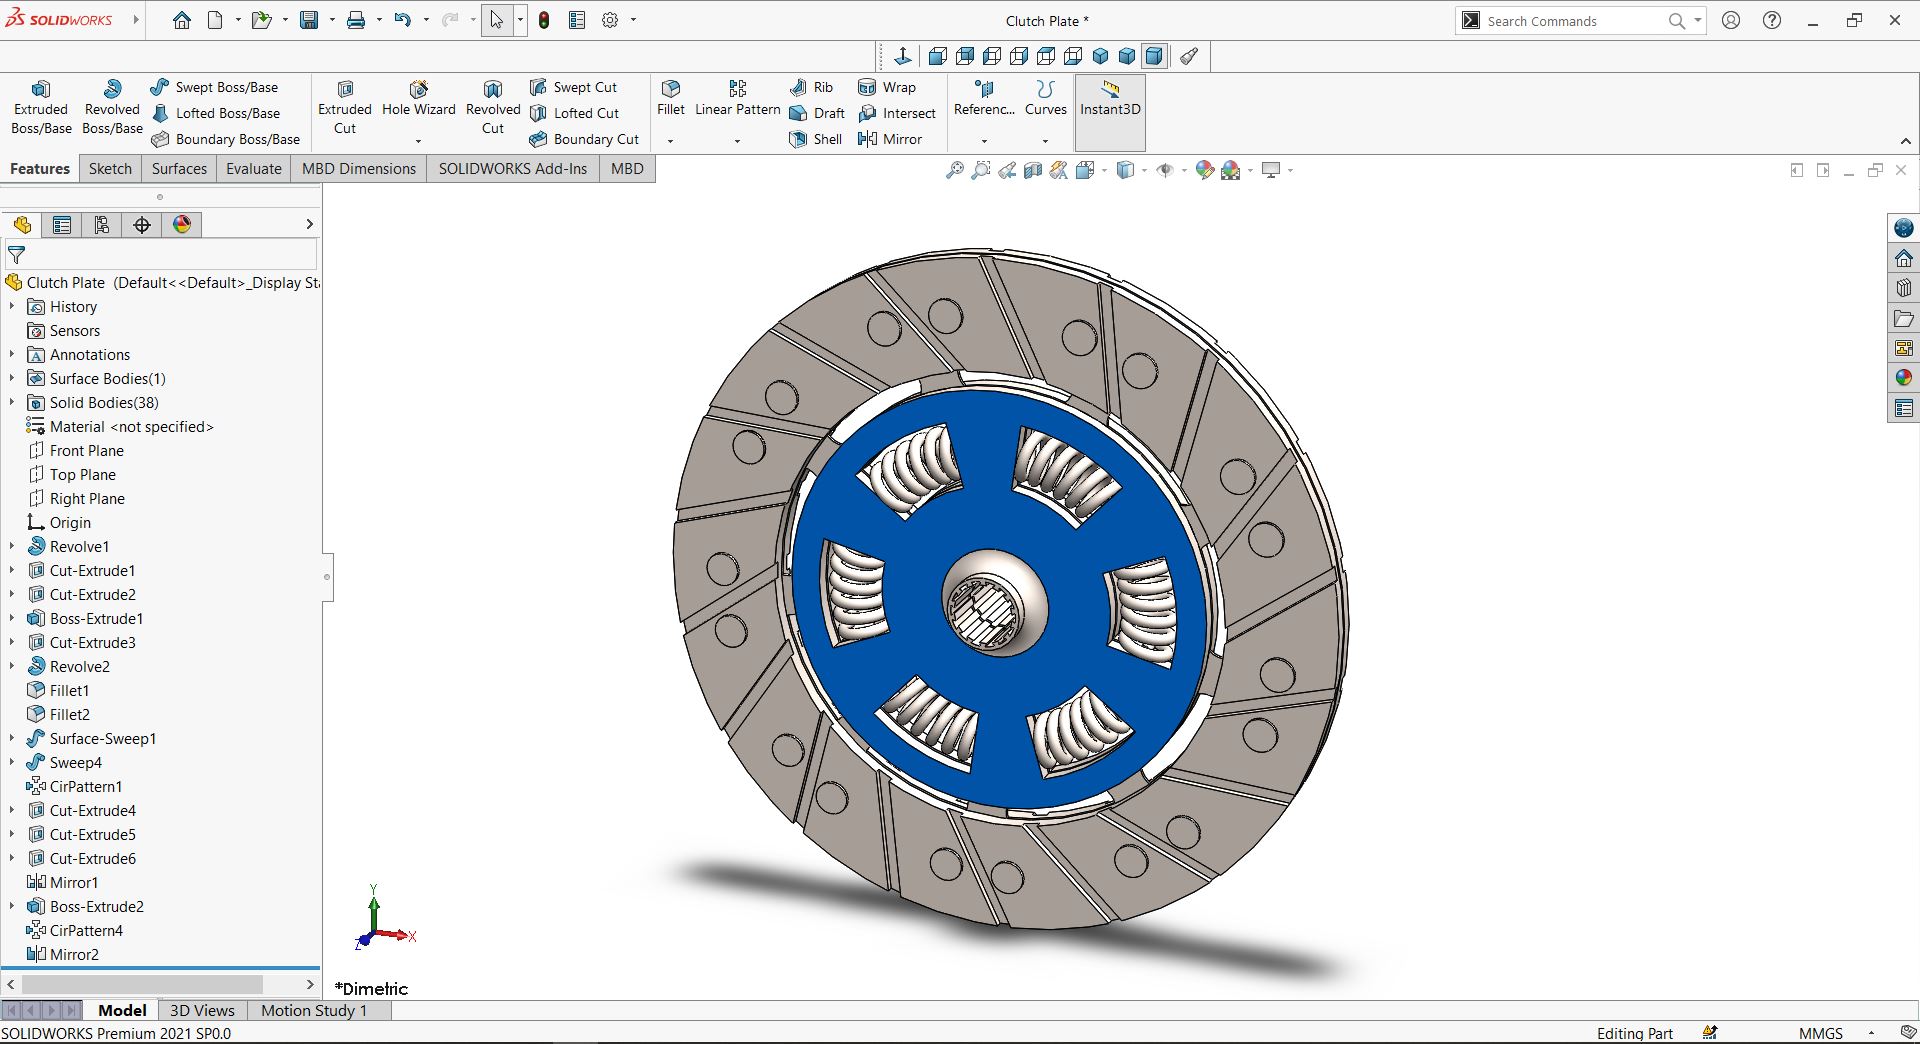1920x1044 pixels.
Task: Click the Boundary Cut button
Action: point(585,139)
